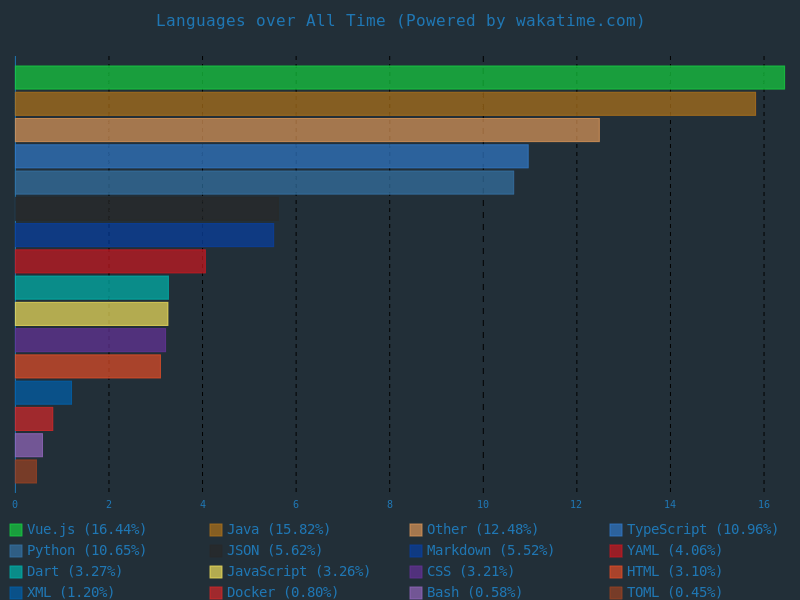Click the shortest bar at chart bottom
The height and width of the screenshot is (600, 800).
(x=26, y=471)
